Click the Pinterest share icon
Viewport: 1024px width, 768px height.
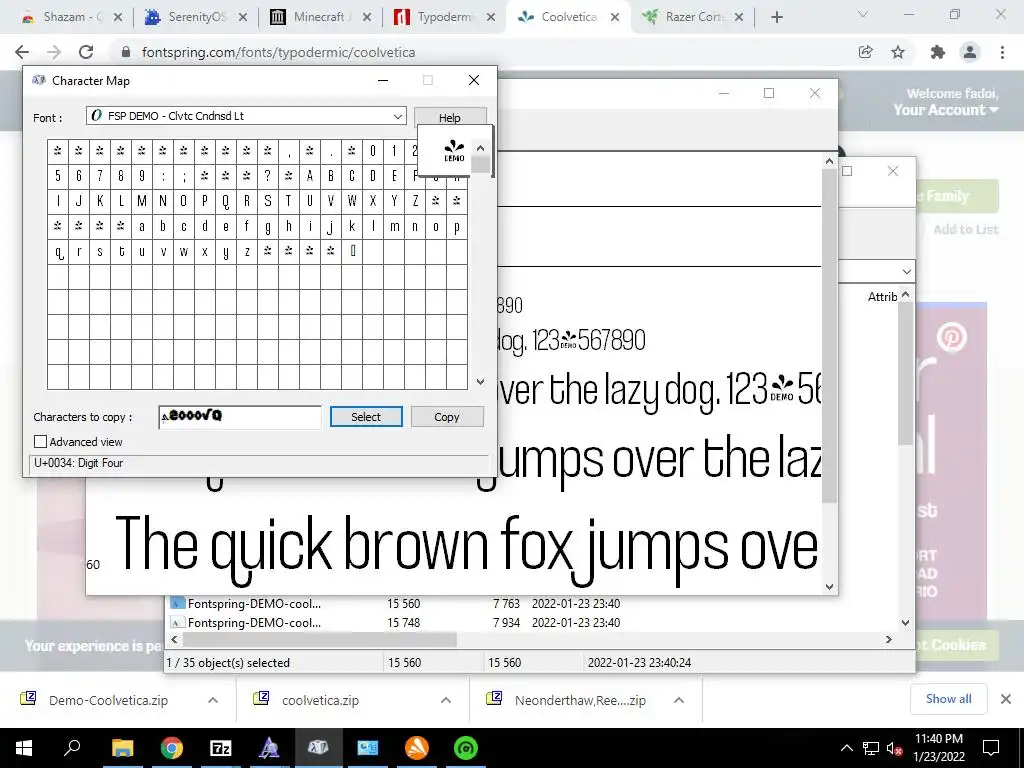pyautogui.click(x=952, y=338)
